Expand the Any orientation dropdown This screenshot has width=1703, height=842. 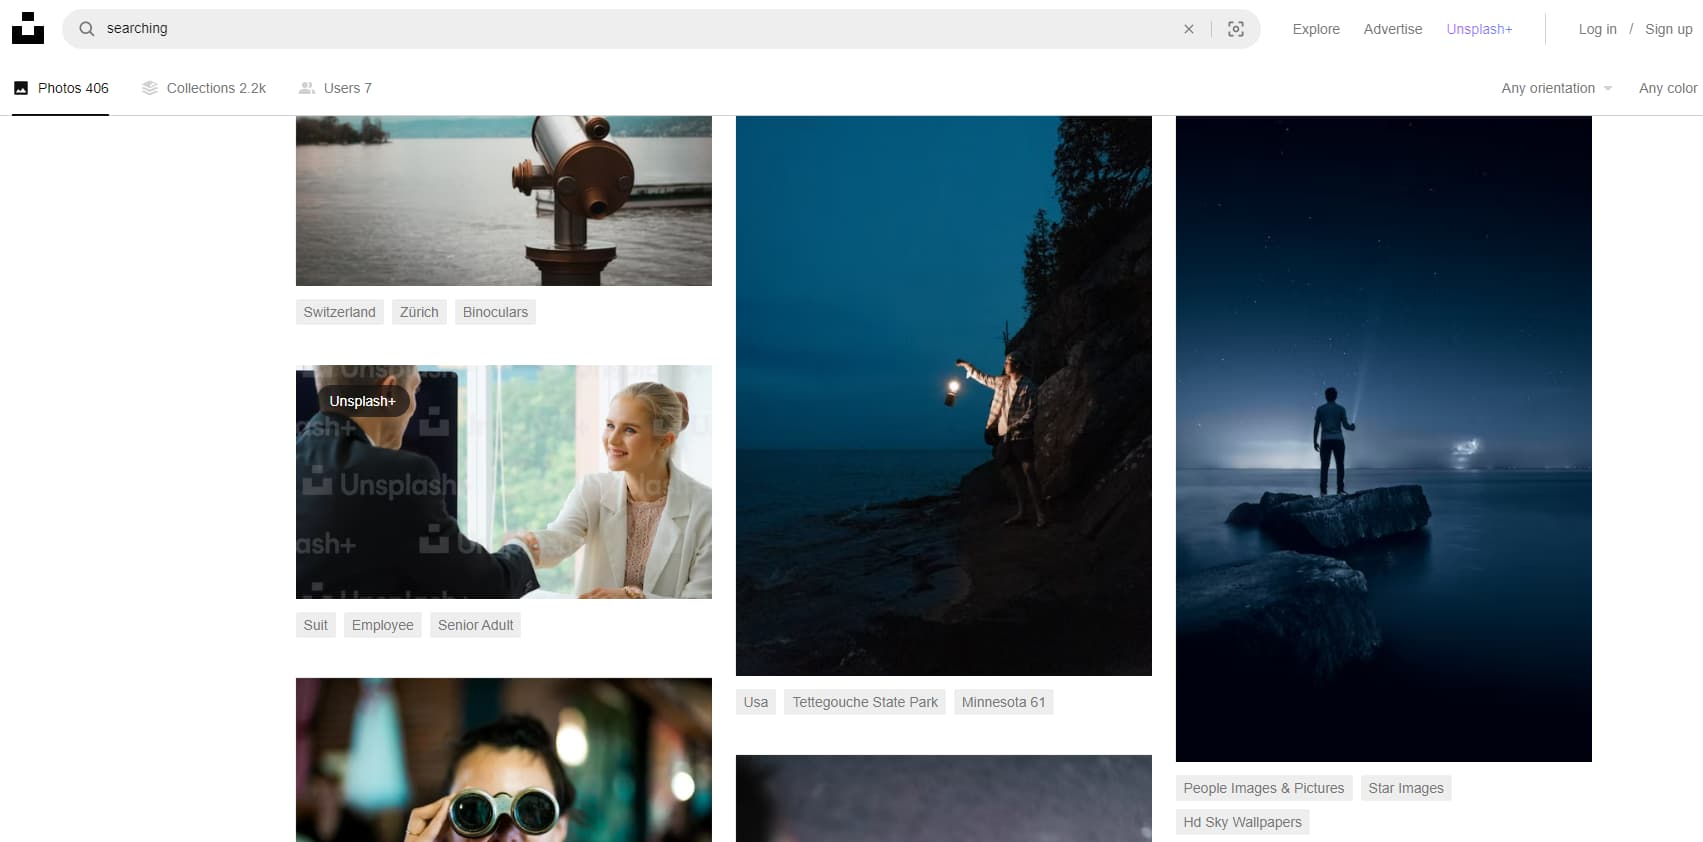1556,88
